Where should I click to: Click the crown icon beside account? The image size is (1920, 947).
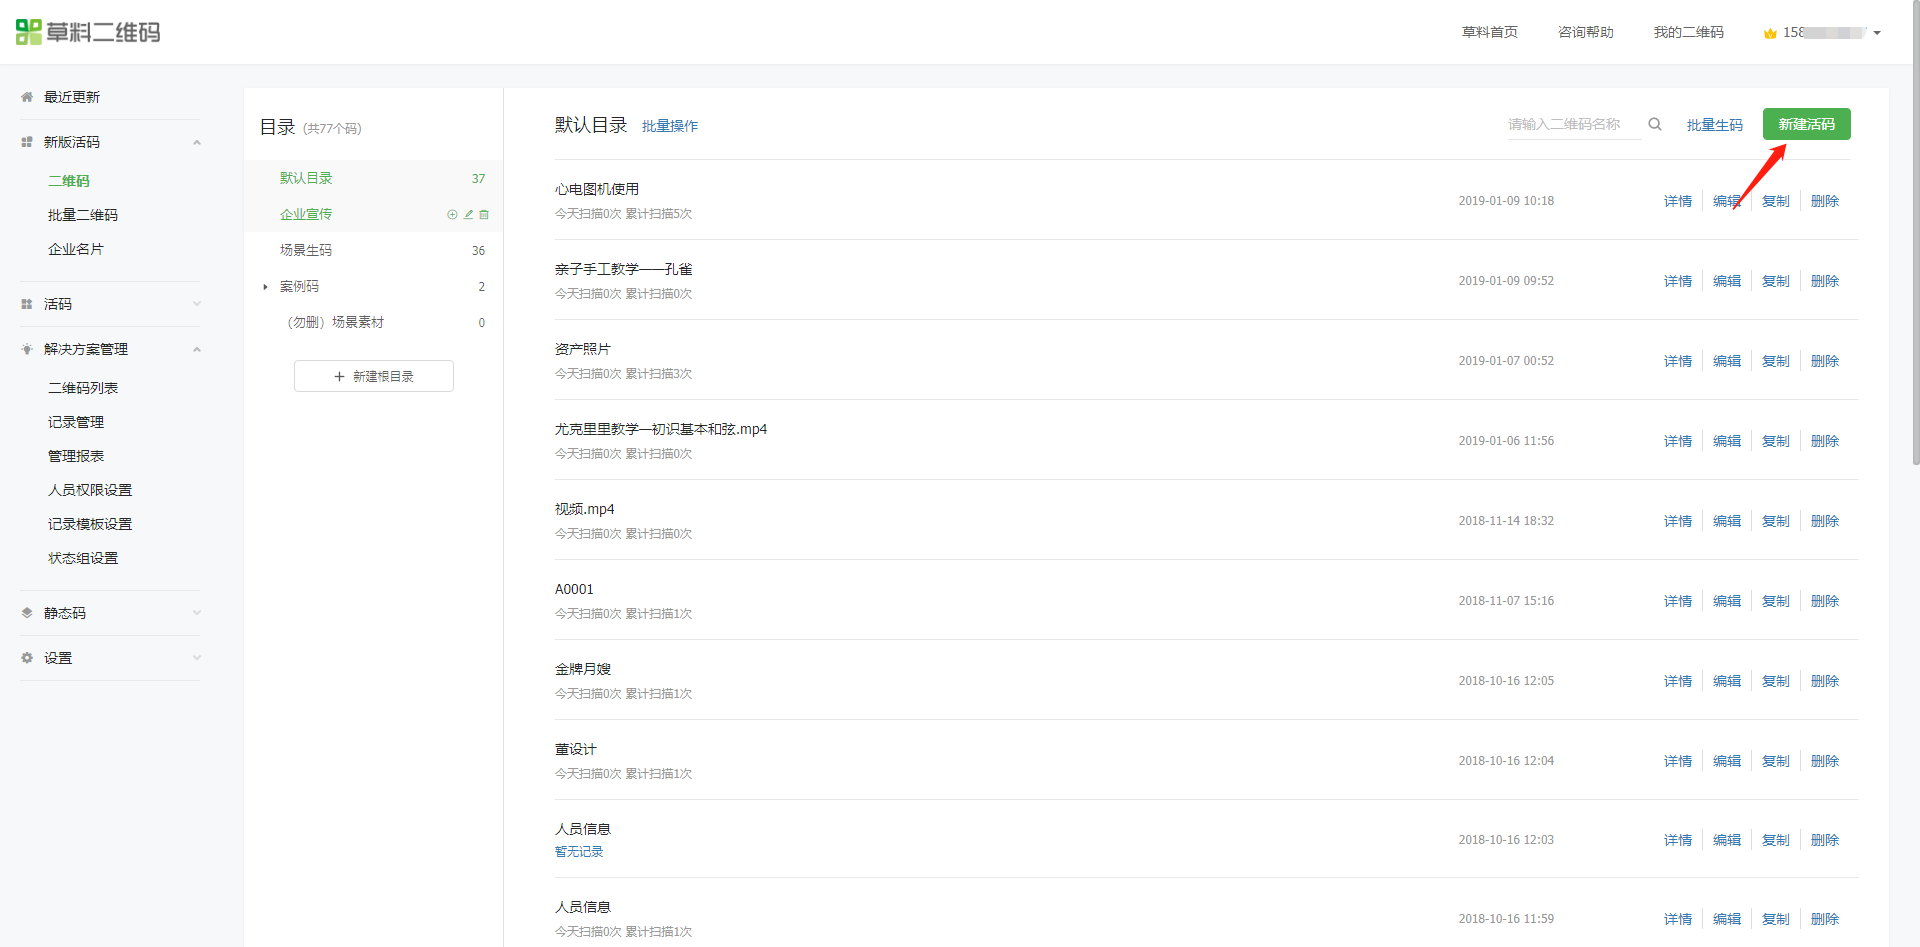coord(1770,33)
